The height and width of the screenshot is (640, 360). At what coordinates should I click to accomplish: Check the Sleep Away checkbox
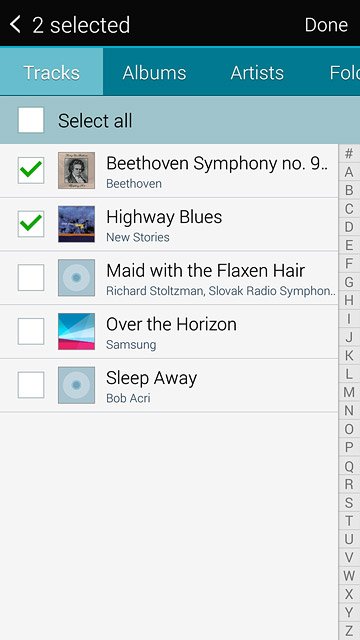tap(31, 385)
